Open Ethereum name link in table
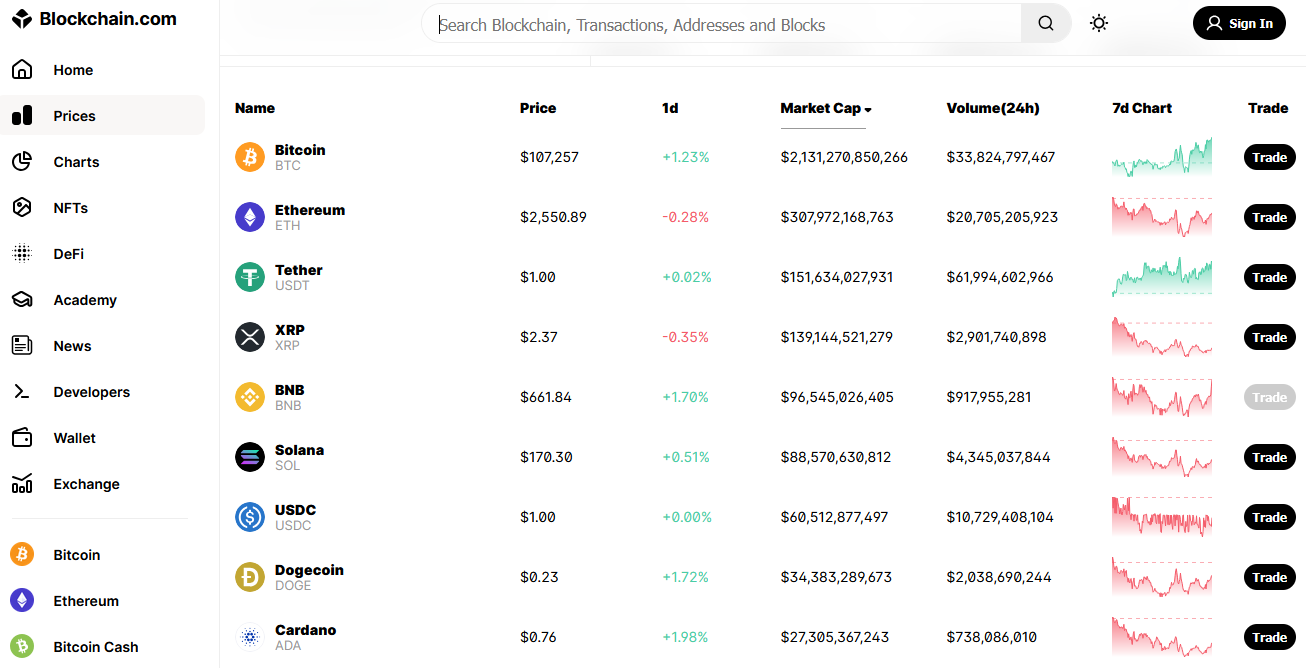This screenshot has height=668, width=1306. [x=310, y=210]
